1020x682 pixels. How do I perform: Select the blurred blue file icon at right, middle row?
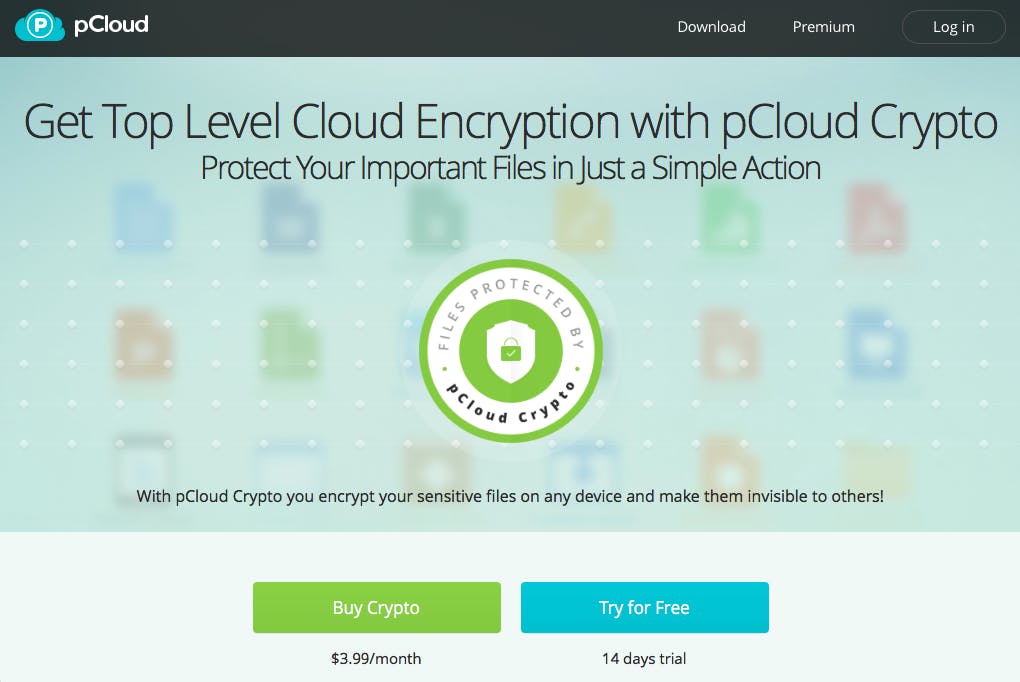point(876,344)
